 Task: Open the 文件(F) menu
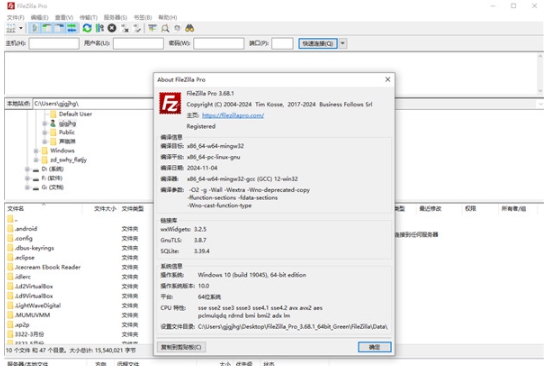[x=15, y=17]
